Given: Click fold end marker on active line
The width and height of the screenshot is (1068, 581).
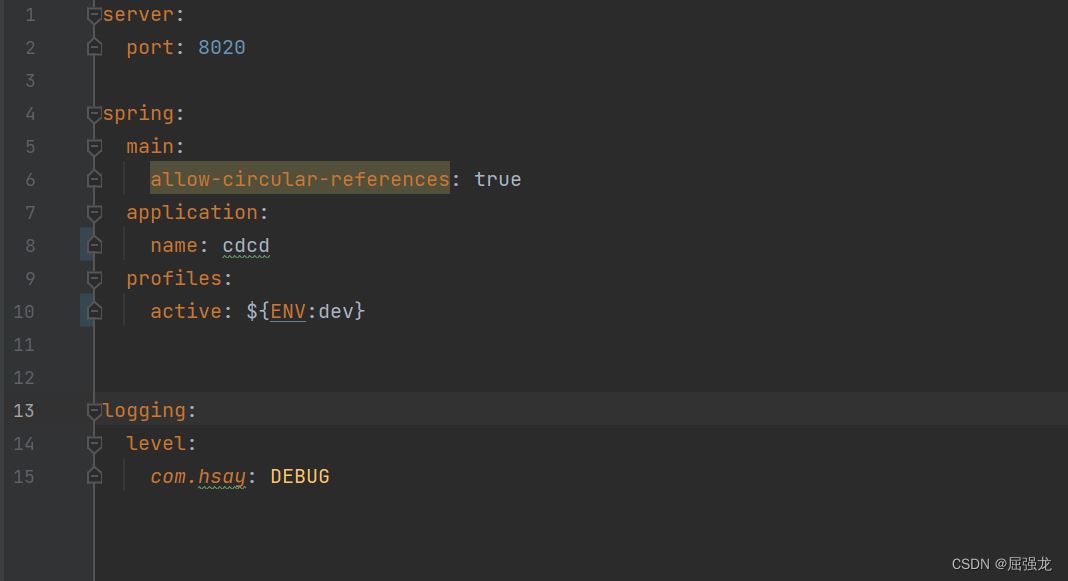Looking at the screenshot, I should tap(95, 311).
